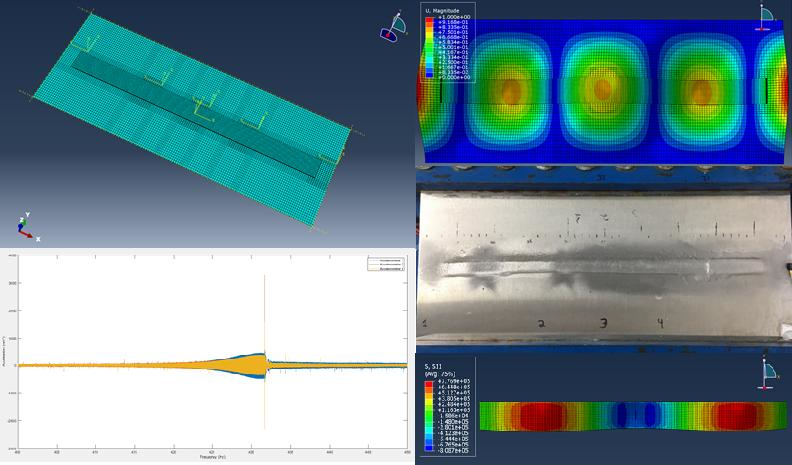This screenshot has height=465, width=792.
Task: Click the dark blue swatch in U Magnitude legend
Action: point(430,75)
